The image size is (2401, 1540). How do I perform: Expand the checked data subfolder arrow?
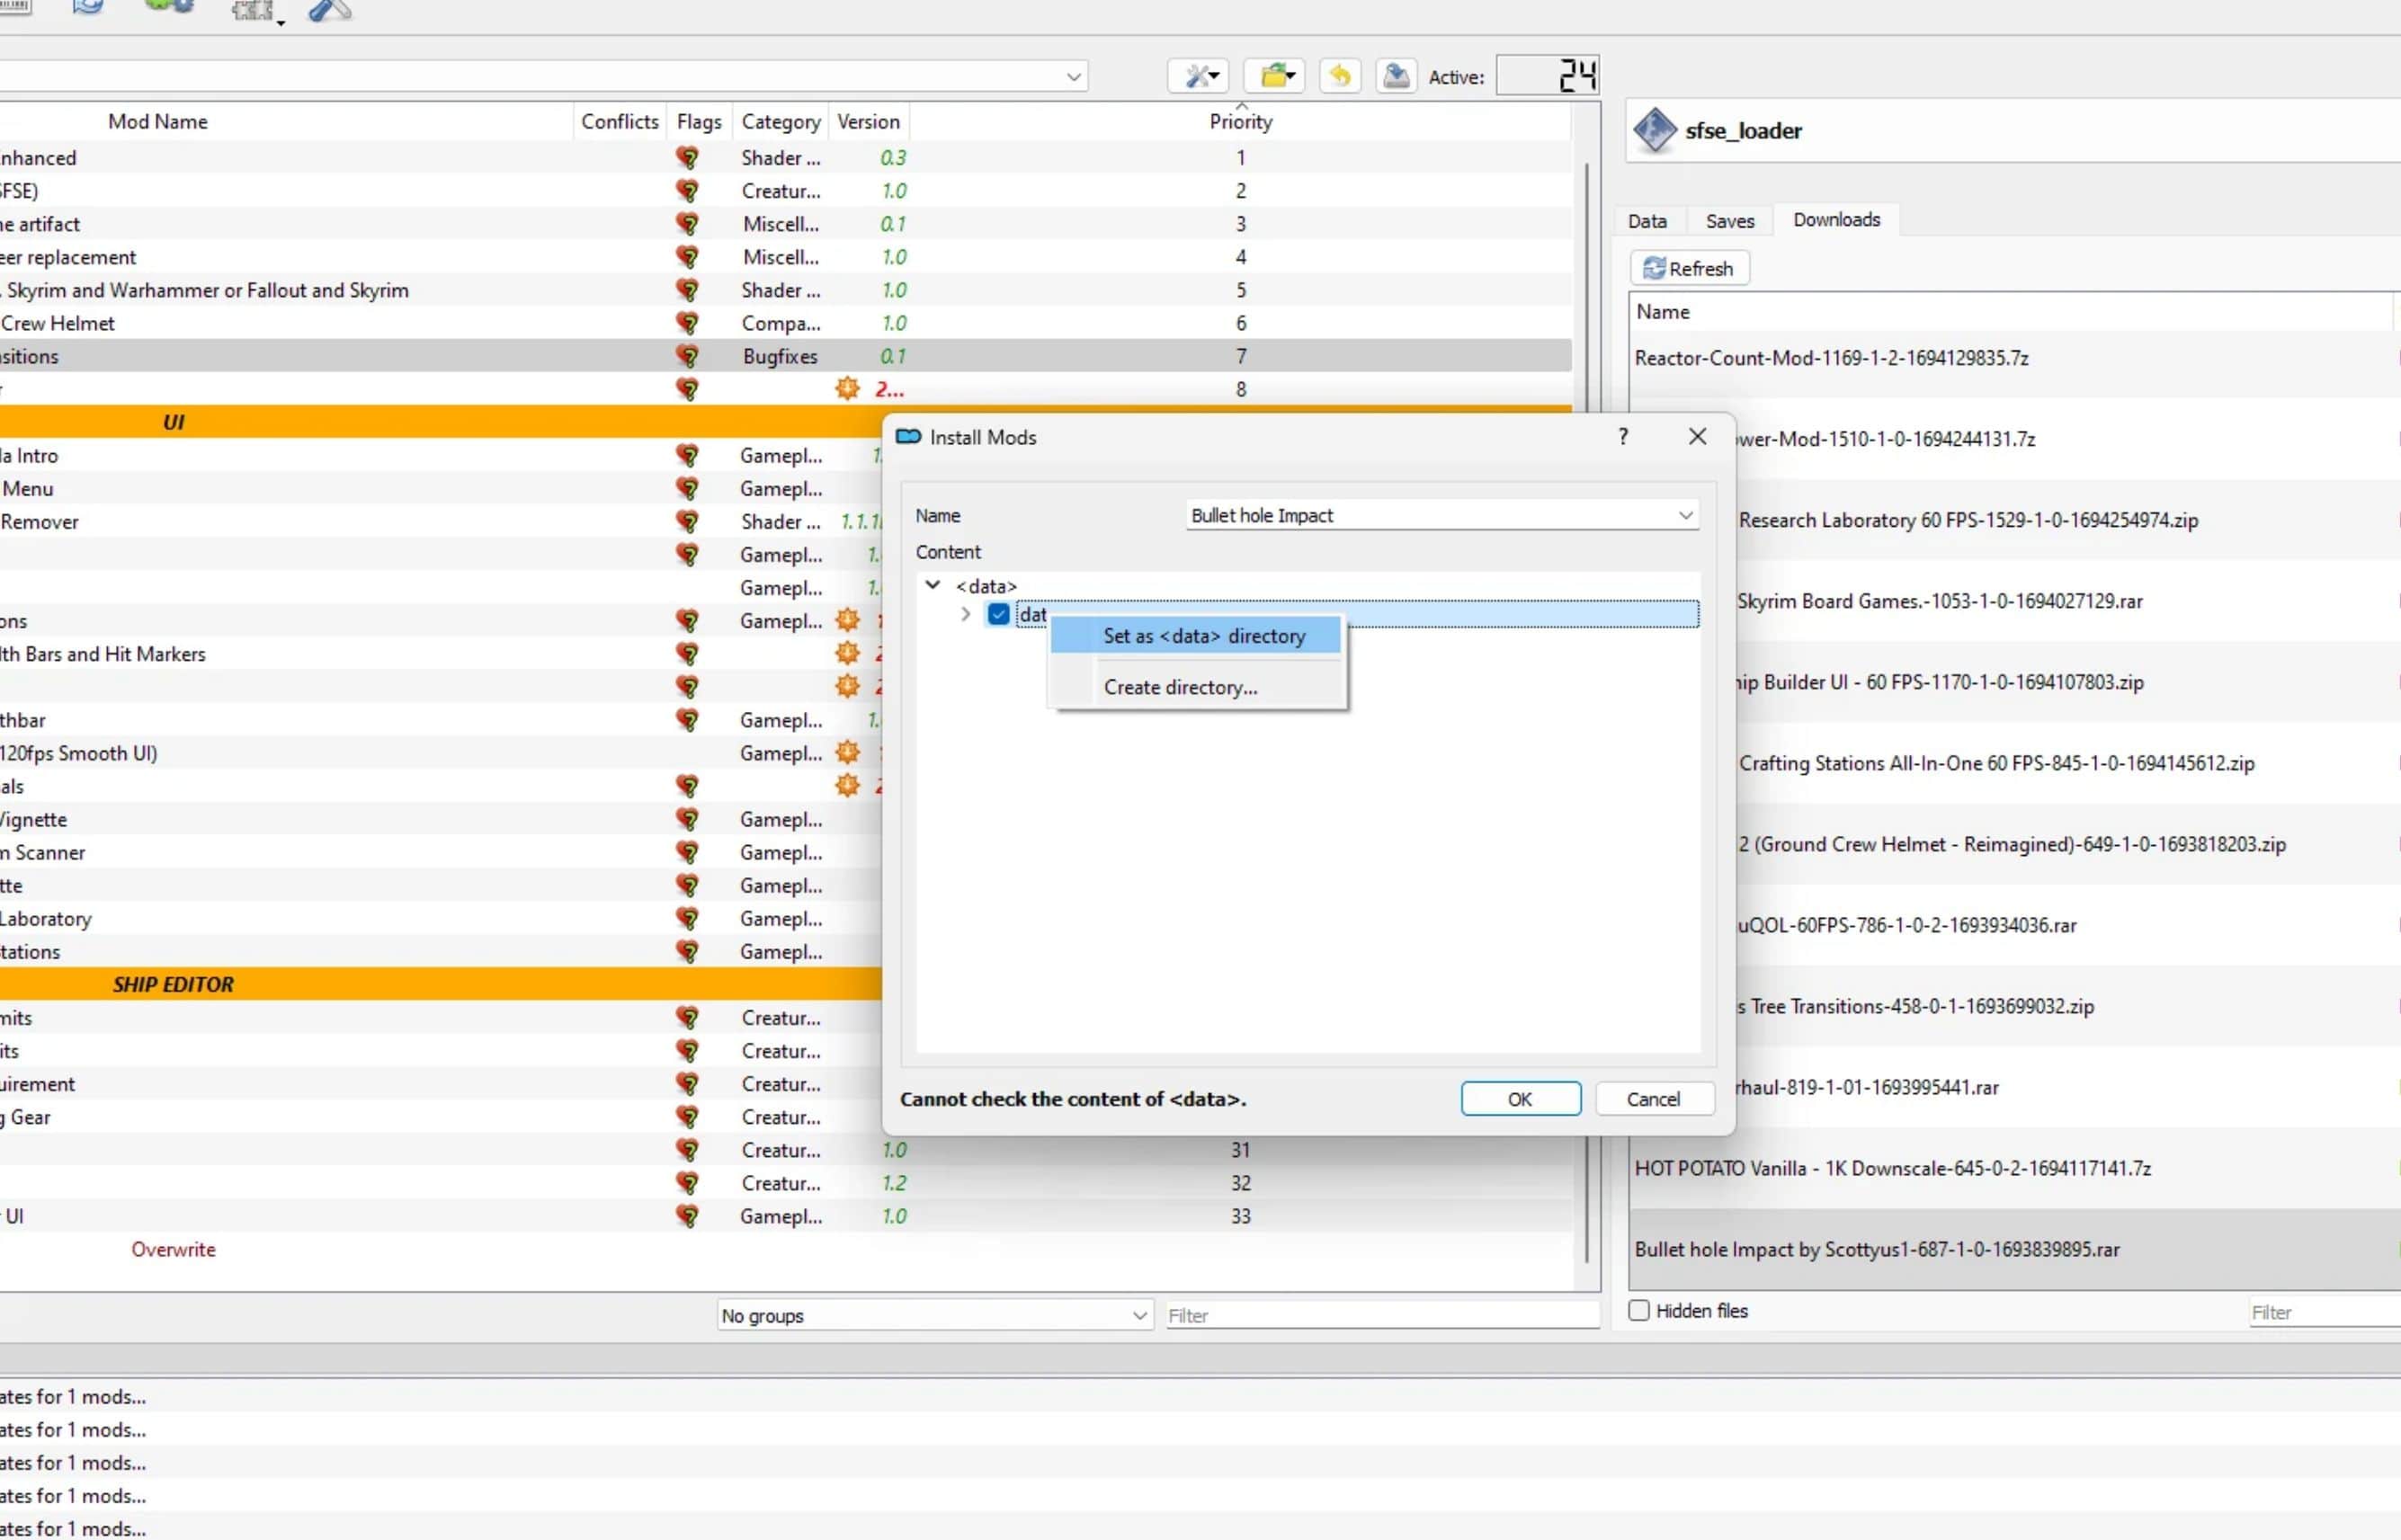(965, 614)
